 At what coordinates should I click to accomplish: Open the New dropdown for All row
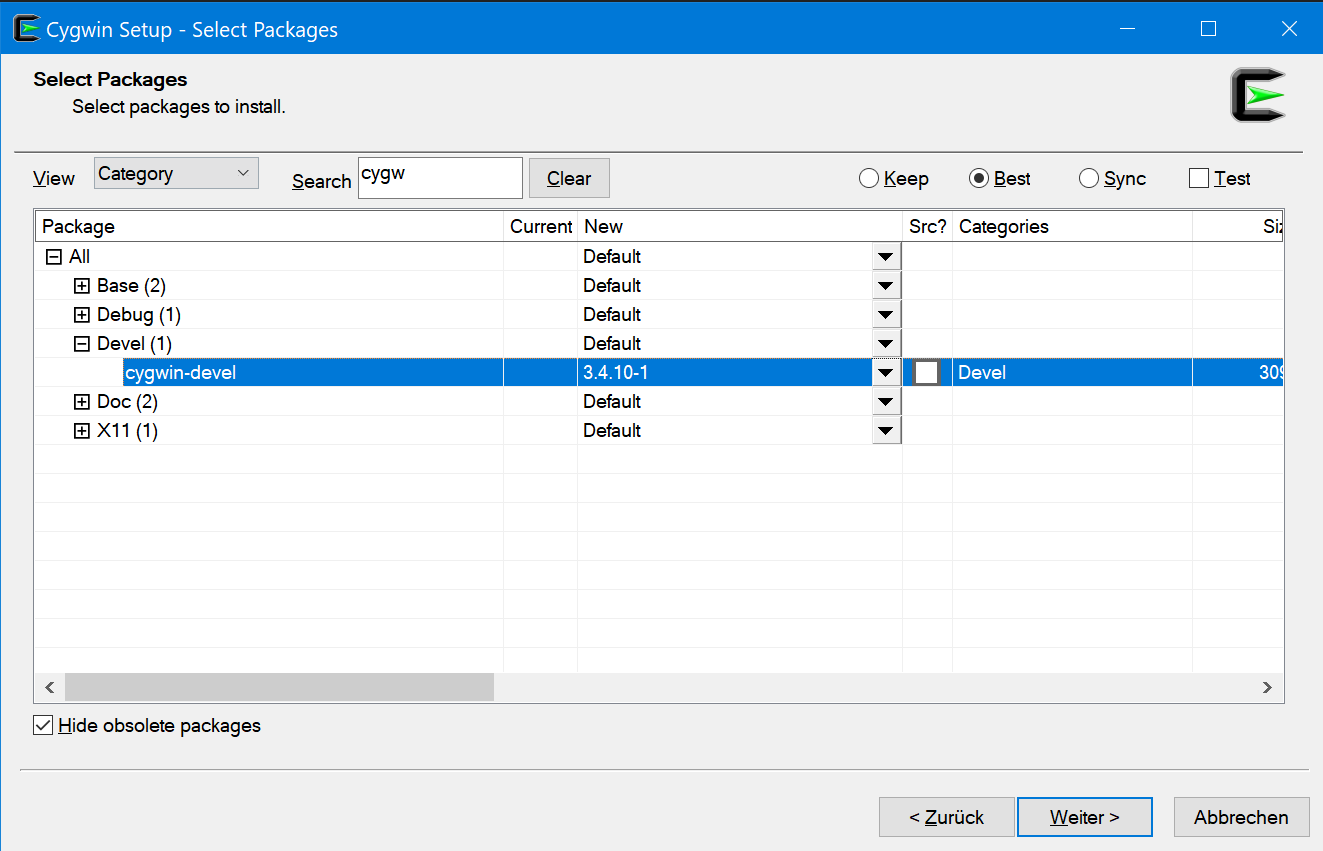click(x=886, y=257)
